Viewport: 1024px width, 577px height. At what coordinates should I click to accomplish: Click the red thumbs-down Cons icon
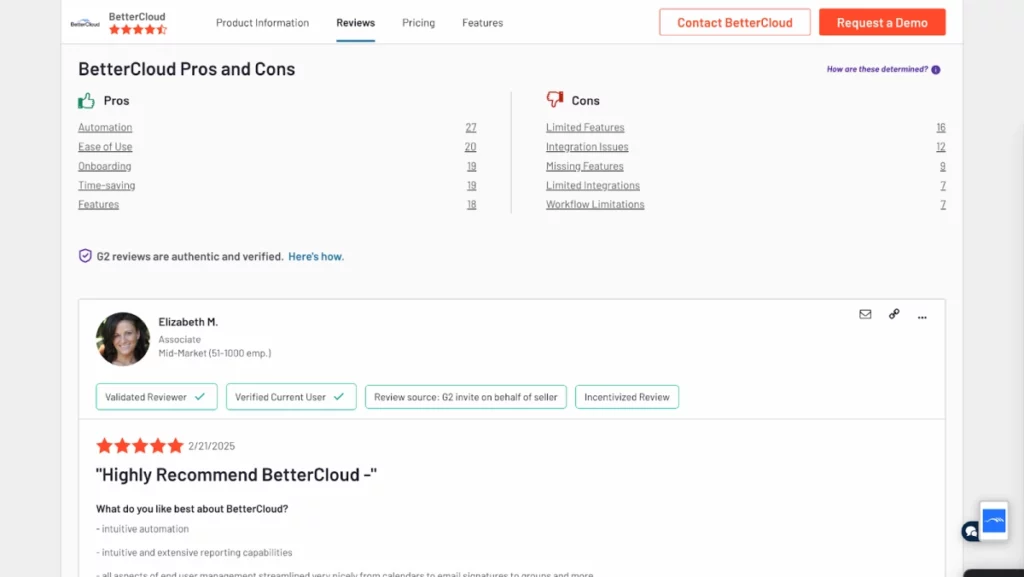554,100
